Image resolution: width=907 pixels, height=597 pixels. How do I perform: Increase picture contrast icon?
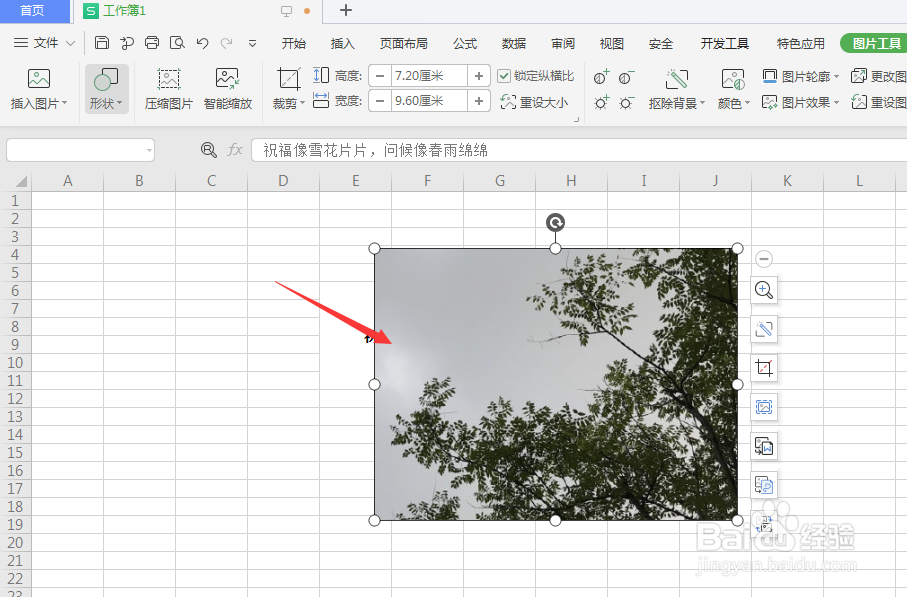pyautogui.click(x=601, y=77)
